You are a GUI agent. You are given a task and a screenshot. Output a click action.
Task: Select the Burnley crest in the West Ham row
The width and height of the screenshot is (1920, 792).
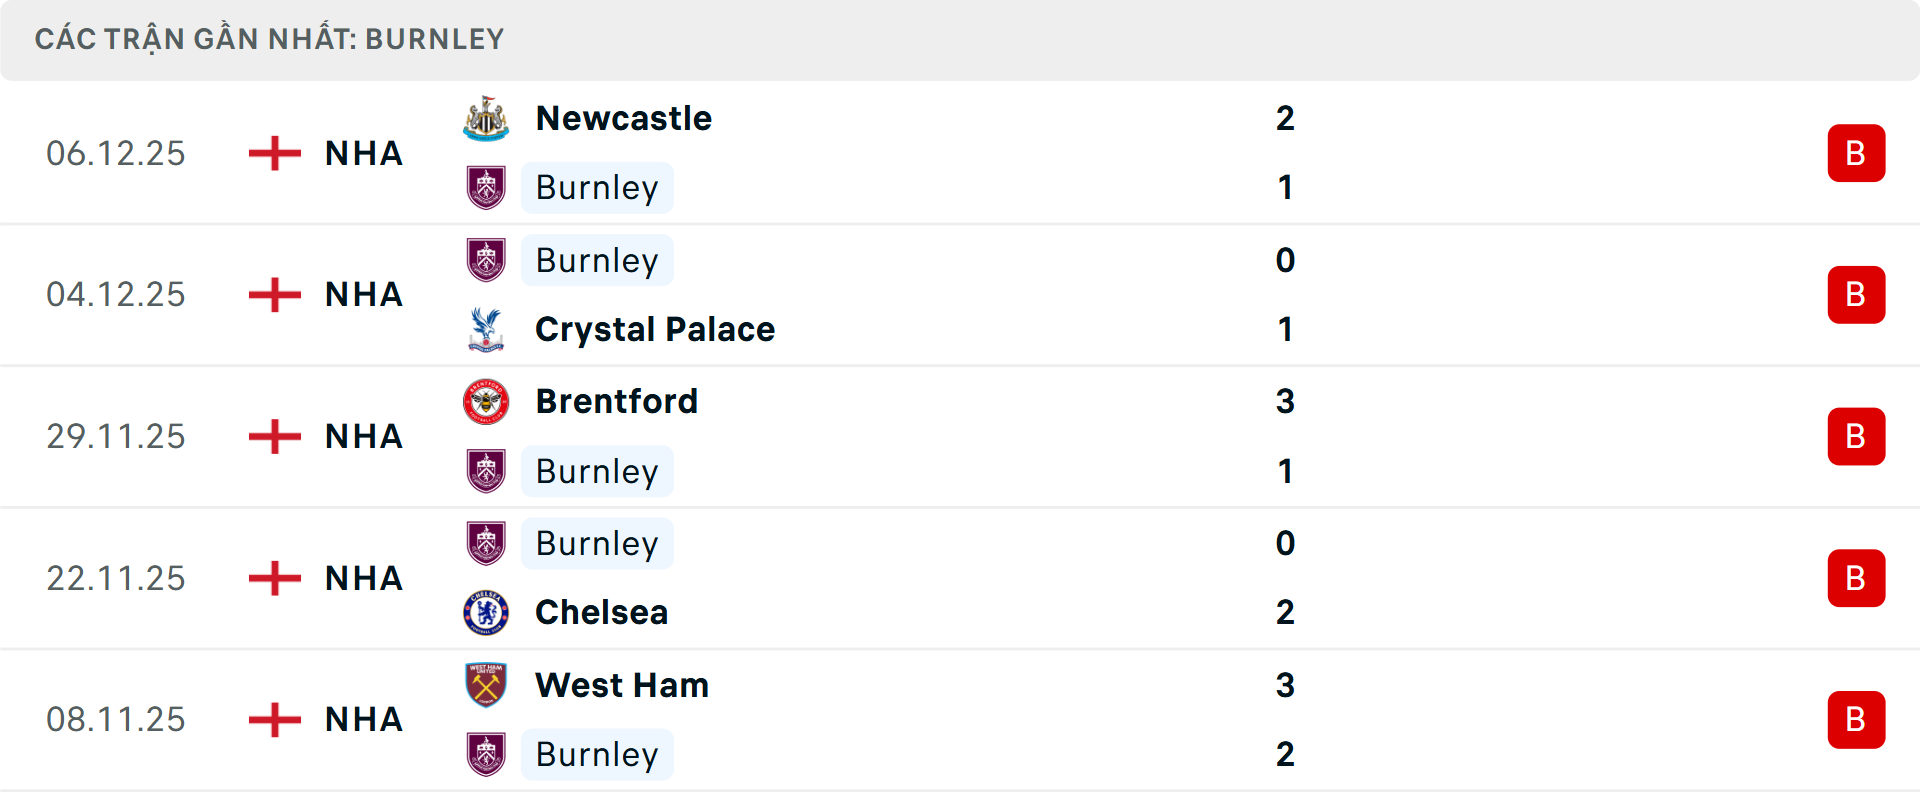pos(486,755)
